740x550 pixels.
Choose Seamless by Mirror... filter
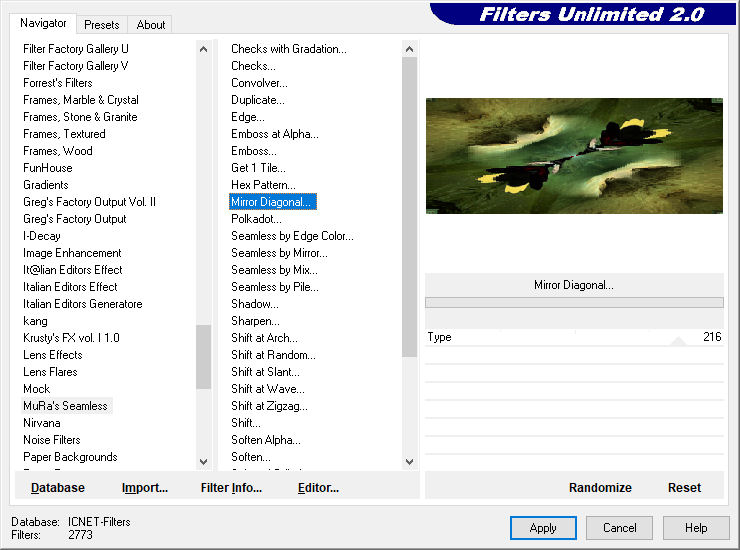point(279,253)
